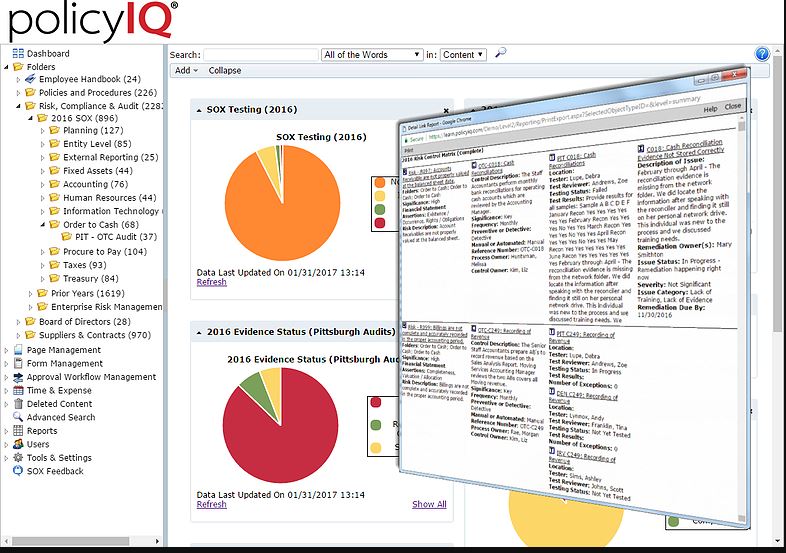Click the Suppliers & Contracts folder icon

point(31,334)
